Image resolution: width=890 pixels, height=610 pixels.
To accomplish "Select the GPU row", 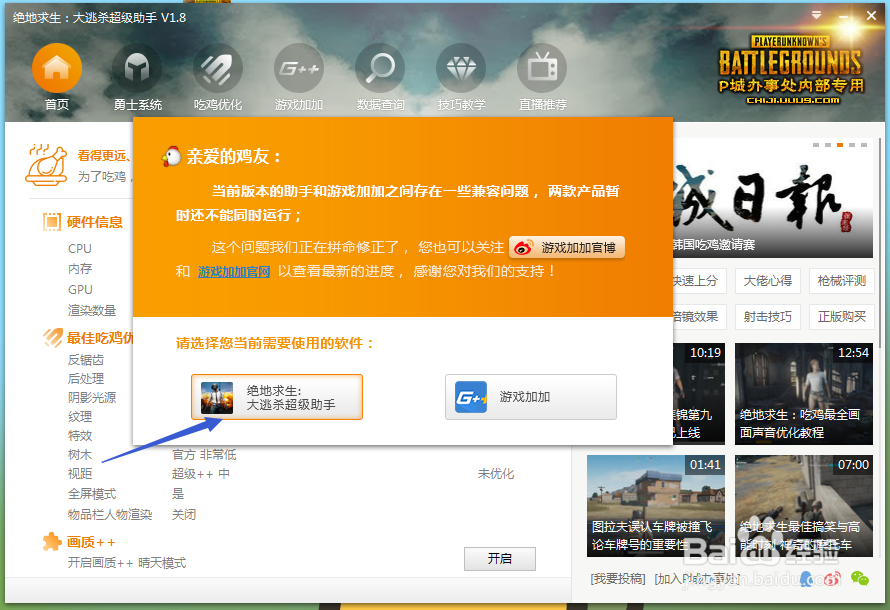I will [x=80, y=289].
